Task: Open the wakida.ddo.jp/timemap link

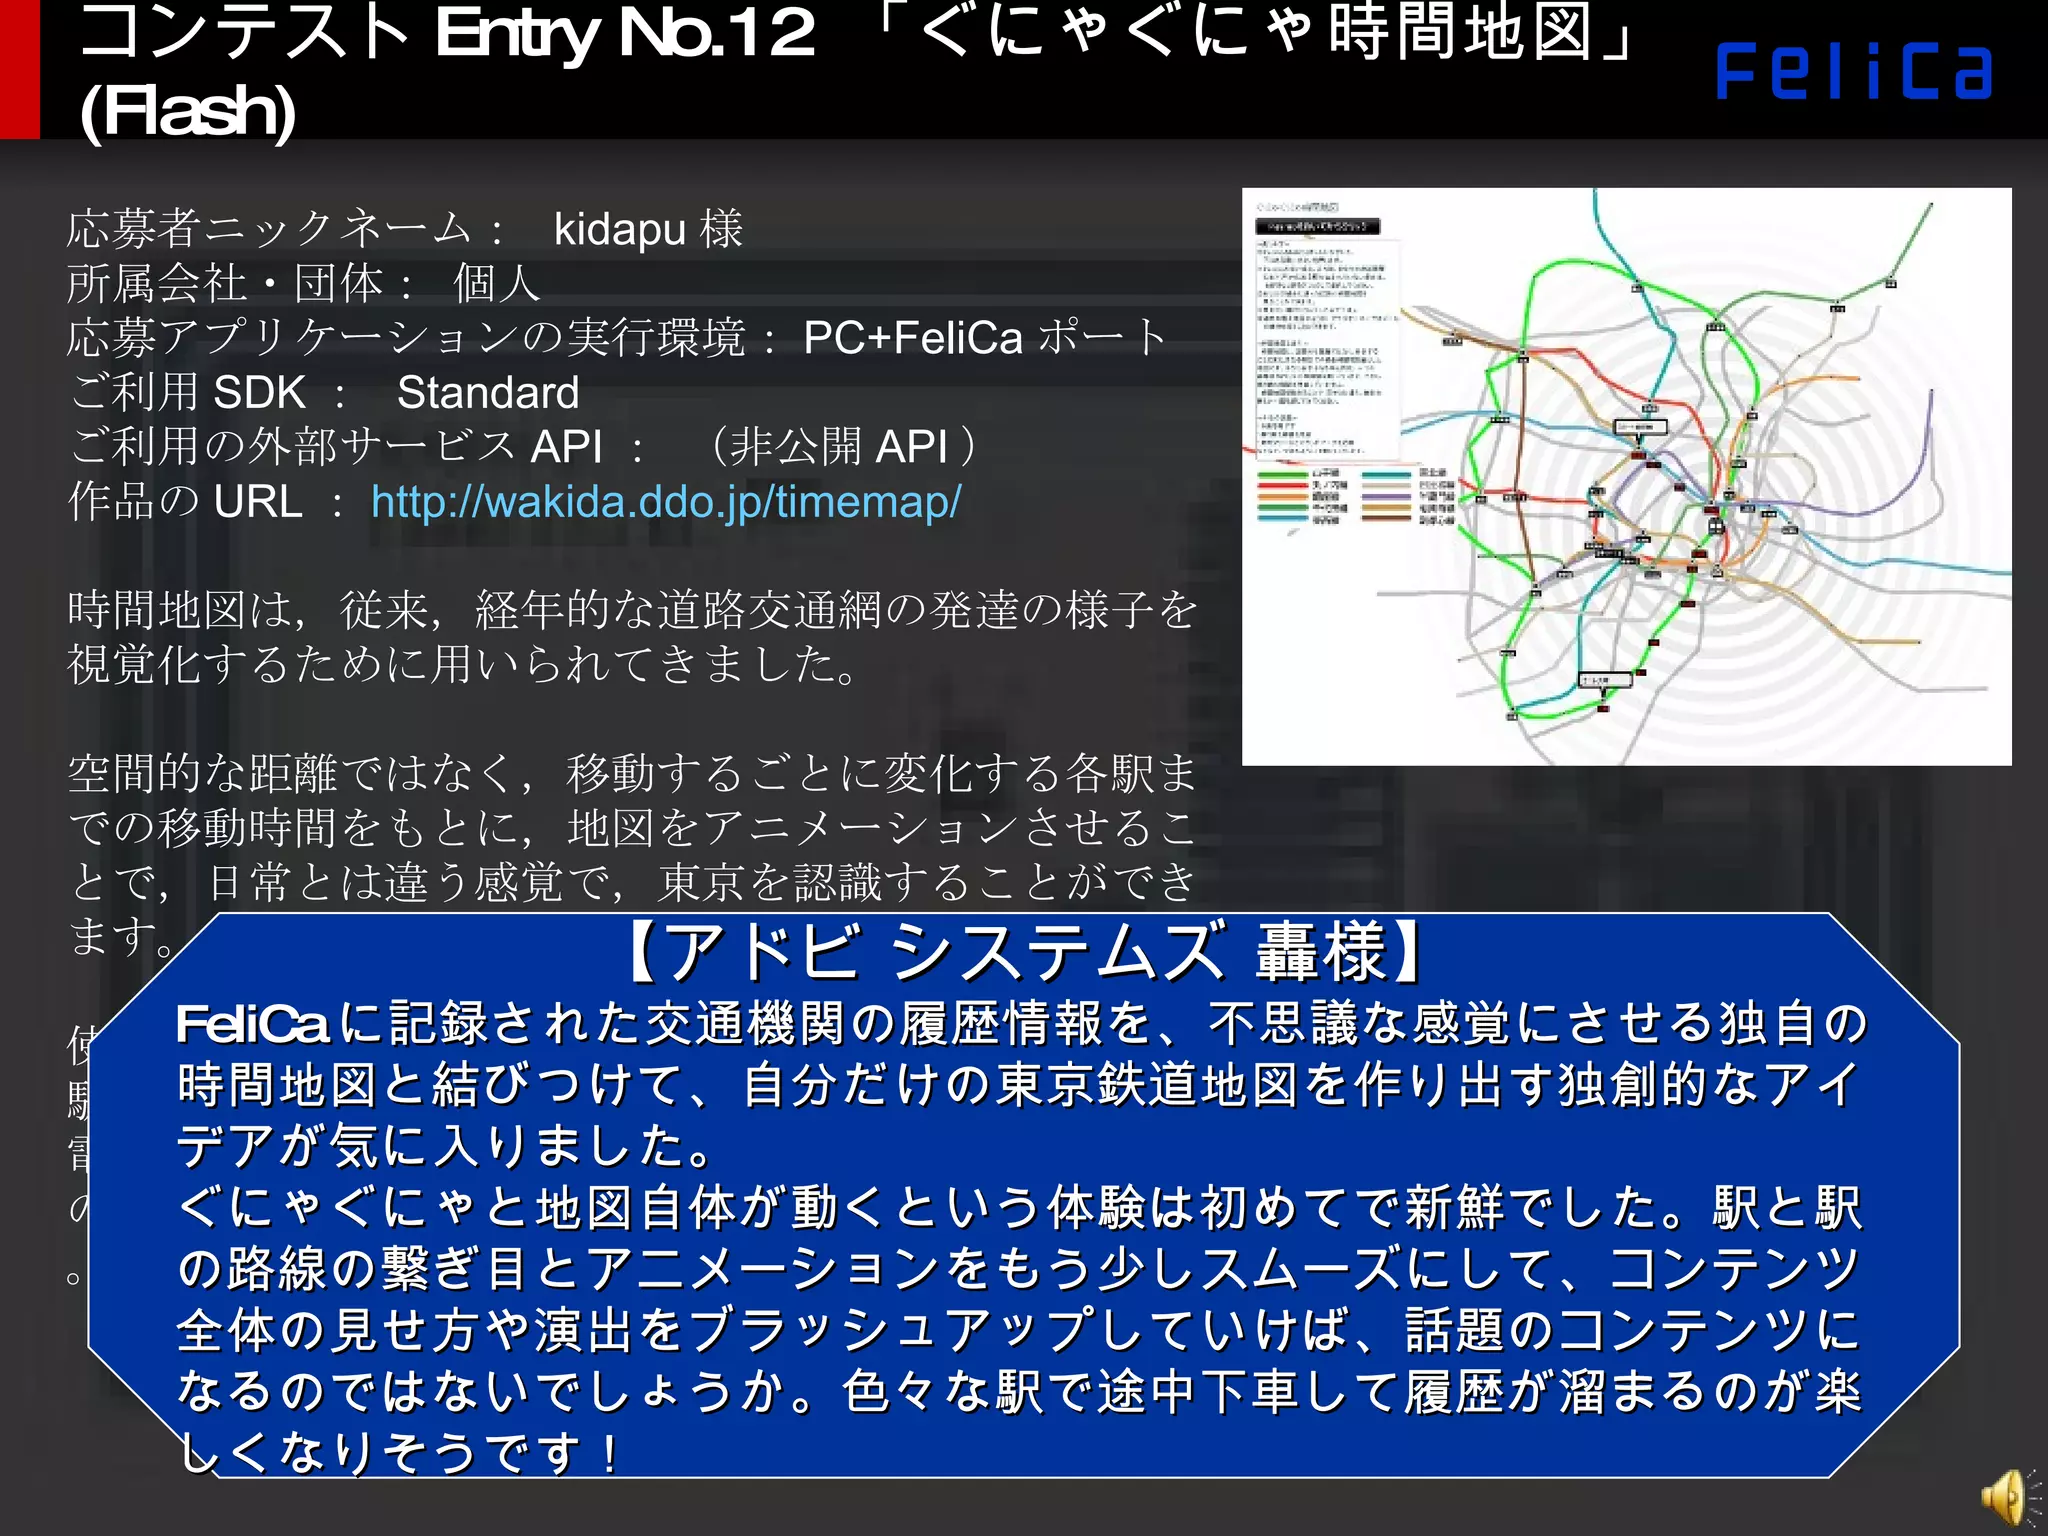Action: (666, 501)
